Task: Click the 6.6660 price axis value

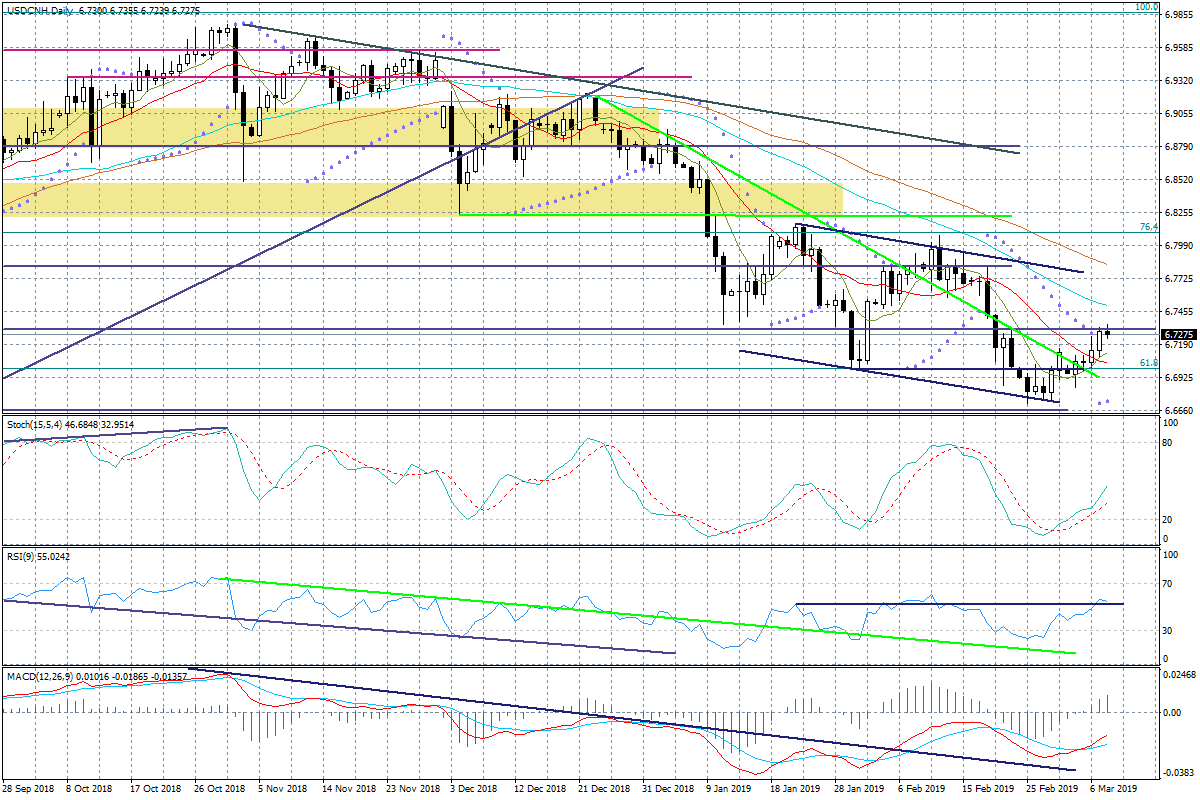Action: (1177, 411)
